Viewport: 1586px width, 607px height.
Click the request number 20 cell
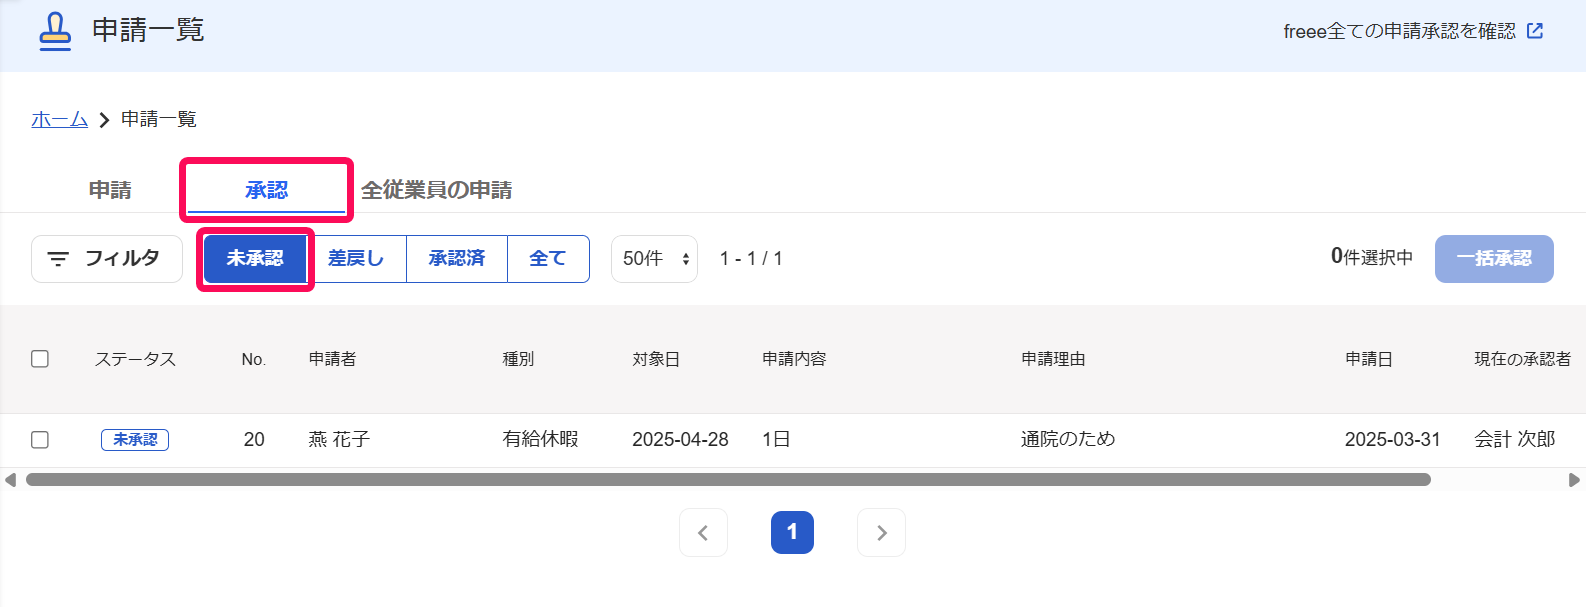(254, 440)
